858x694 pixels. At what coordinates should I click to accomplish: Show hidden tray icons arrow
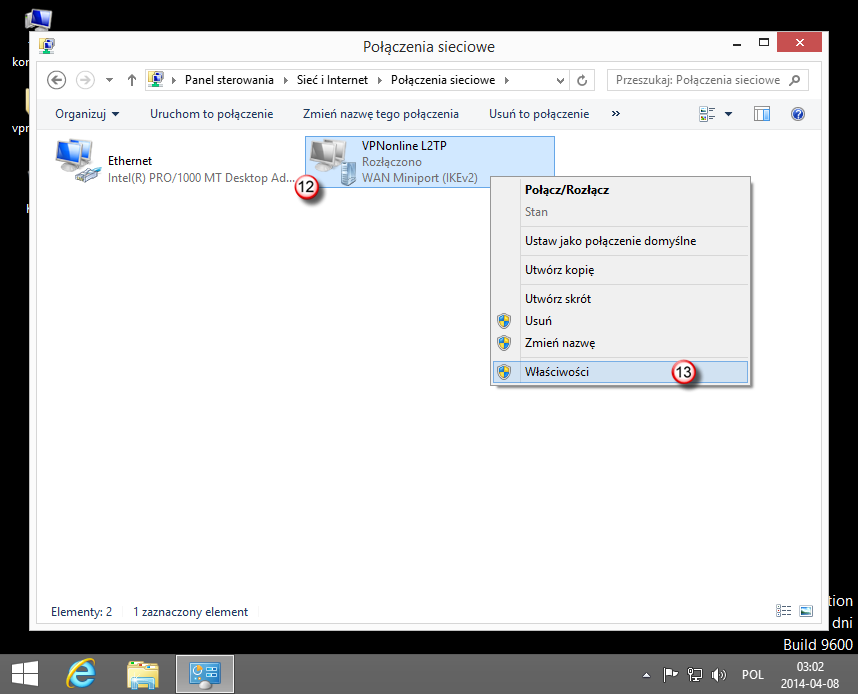646,675
